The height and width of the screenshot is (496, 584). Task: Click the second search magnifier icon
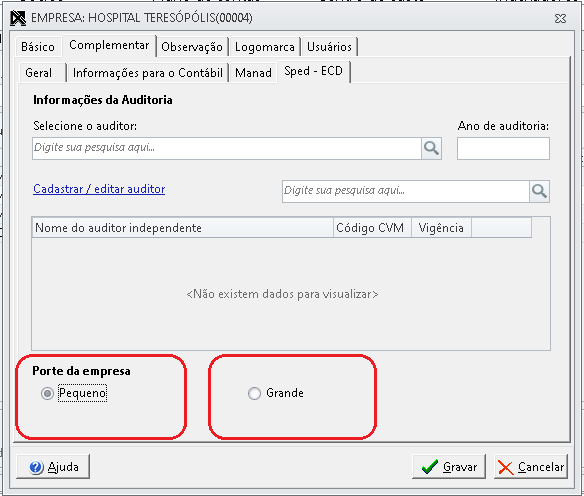pos(539,191)
